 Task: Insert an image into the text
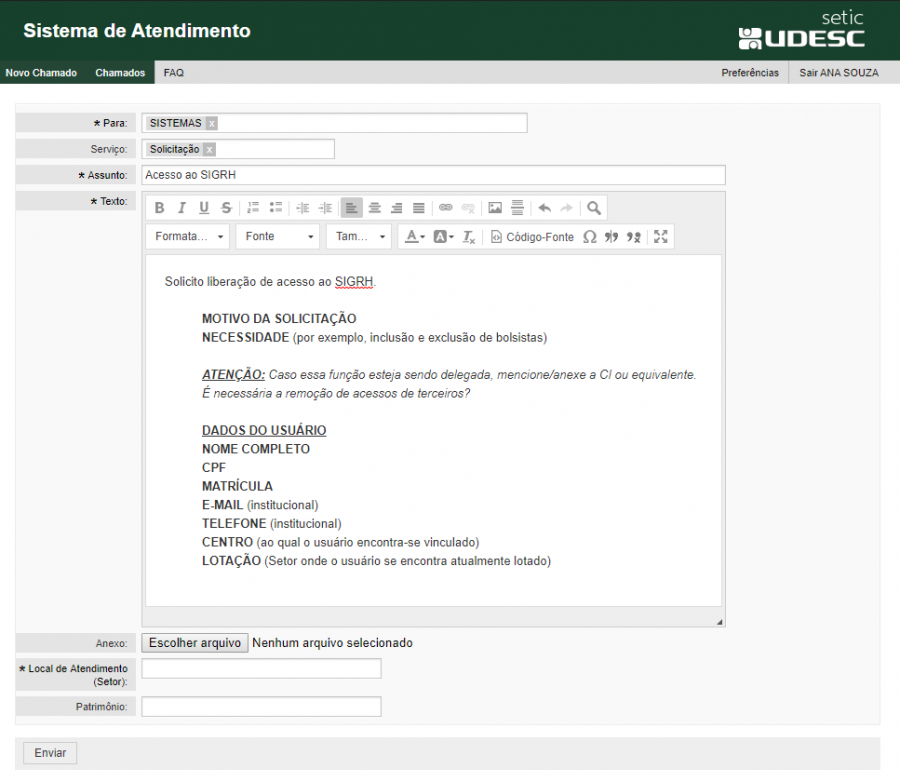[x=495, y=208]
